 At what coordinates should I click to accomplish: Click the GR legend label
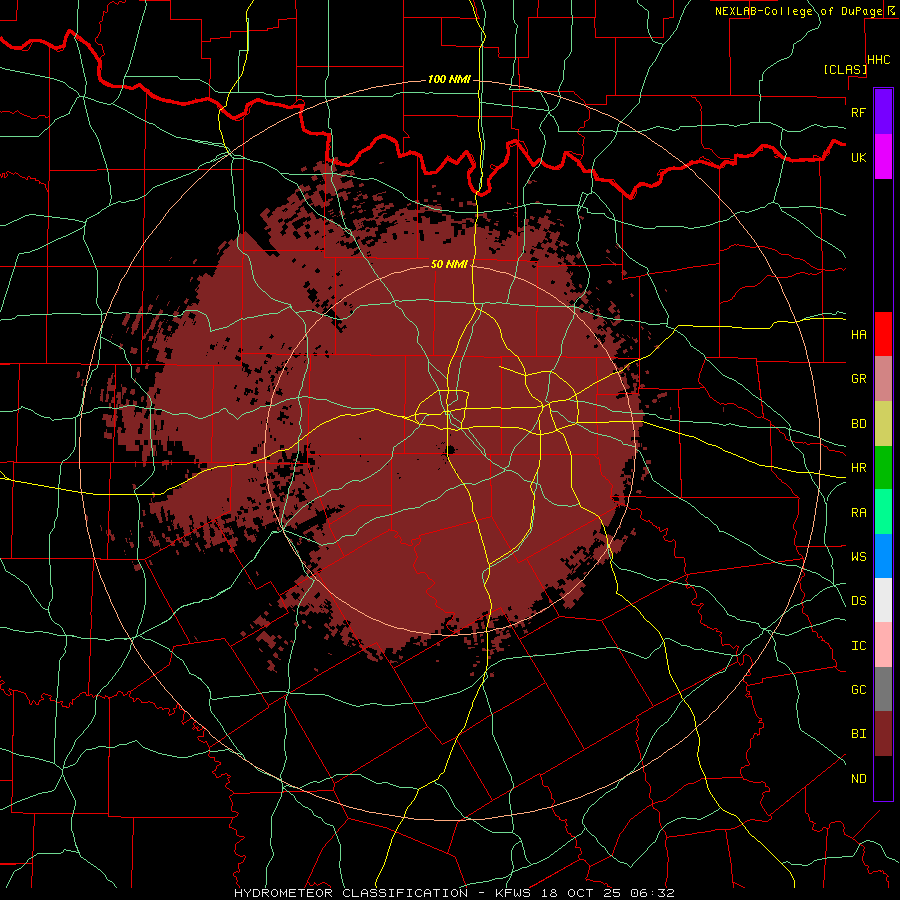coord(859,379)
